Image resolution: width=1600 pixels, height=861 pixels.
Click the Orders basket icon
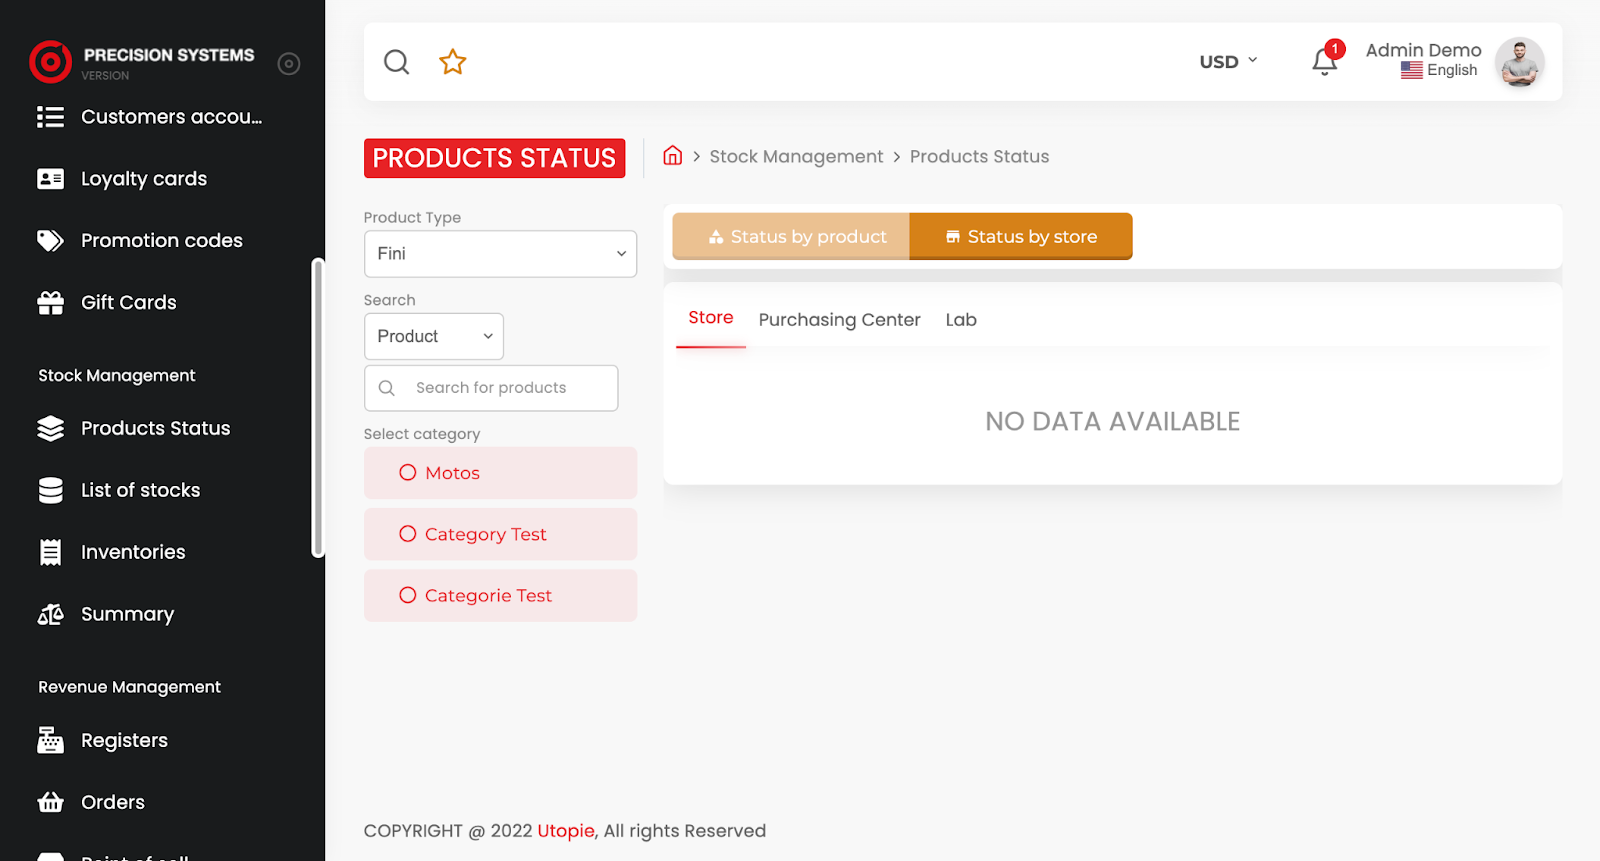click(50, 803)
